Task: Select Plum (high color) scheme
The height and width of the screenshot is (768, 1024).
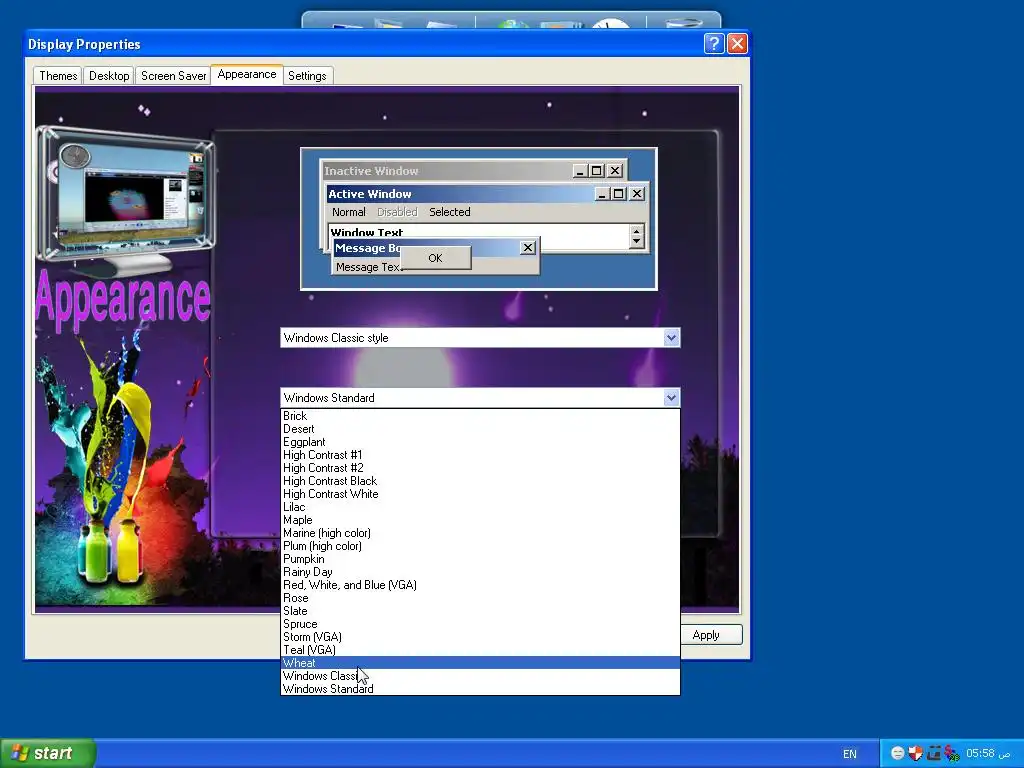Action: point(480,546)
